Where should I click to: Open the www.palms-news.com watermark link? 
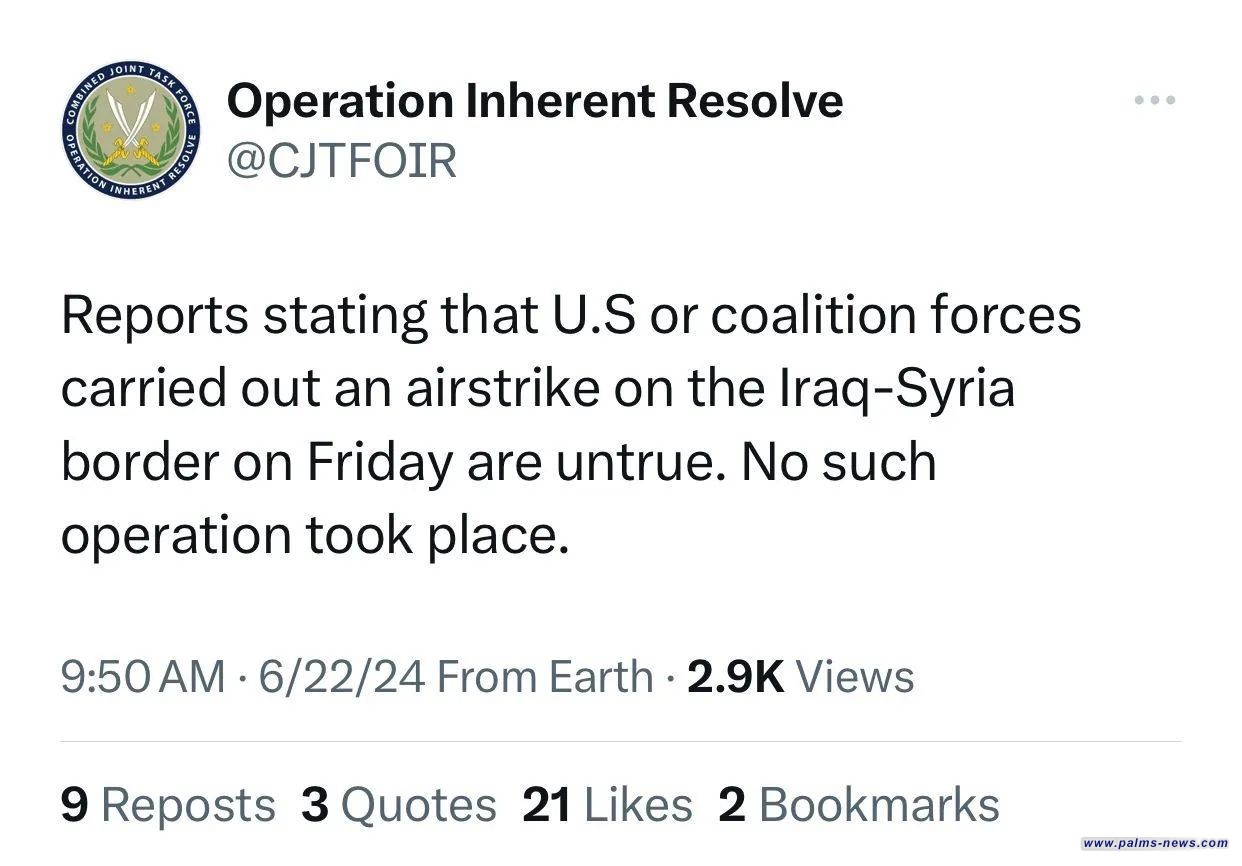pos(1155,843)
